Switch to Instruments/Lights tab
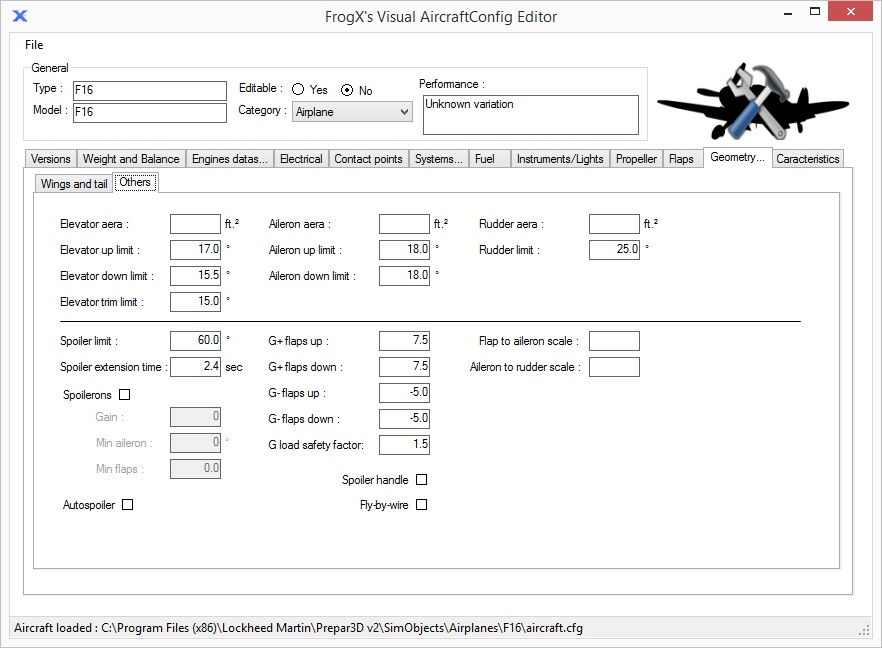 pyautogui.click(x=560, y=159)
